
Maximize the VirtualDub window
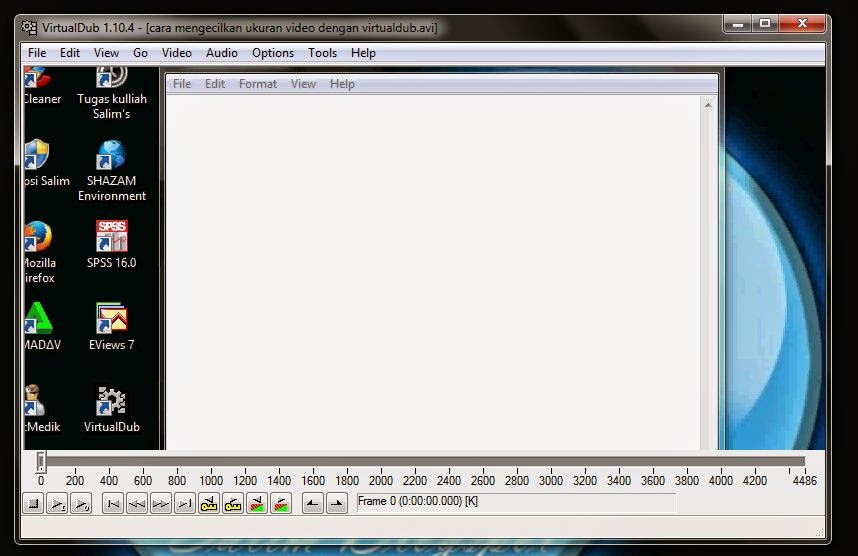coord(765,24)
